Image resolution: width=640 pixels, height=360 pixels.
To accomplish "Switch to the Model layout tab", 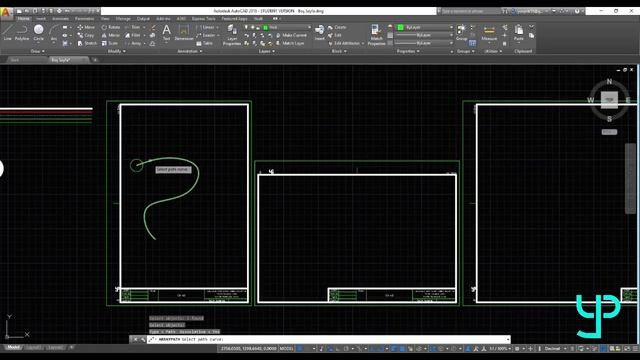I will point(13,348).
